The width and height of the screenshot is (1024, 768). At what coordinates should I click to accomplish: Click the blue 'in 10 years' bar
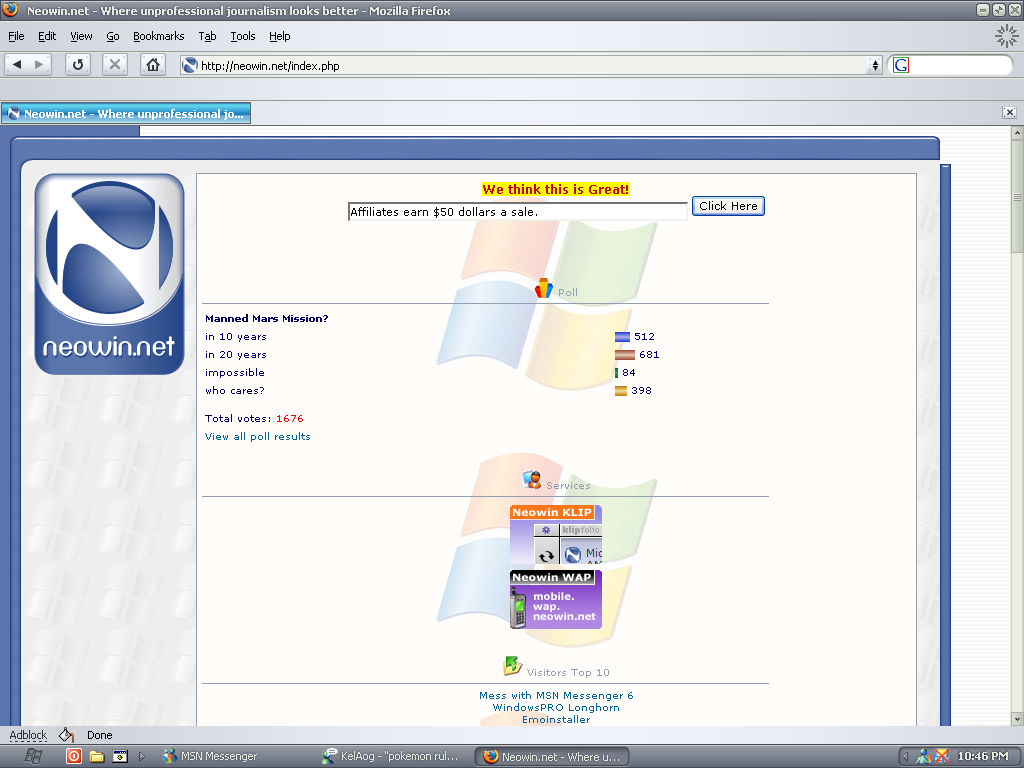click(622, 337)
